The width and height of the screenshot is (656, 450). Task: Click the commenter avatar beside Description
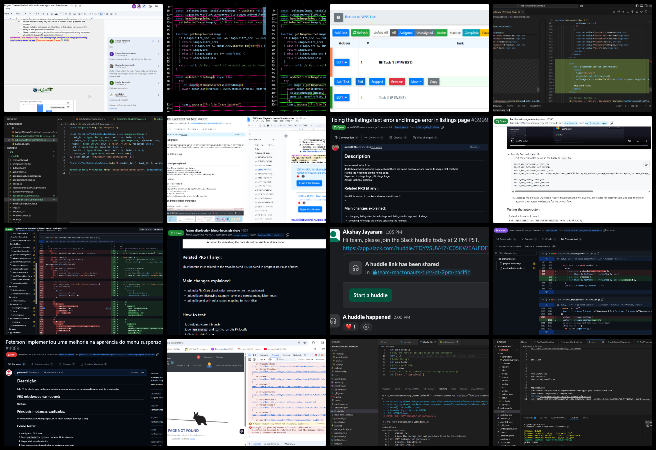(336, 148)
